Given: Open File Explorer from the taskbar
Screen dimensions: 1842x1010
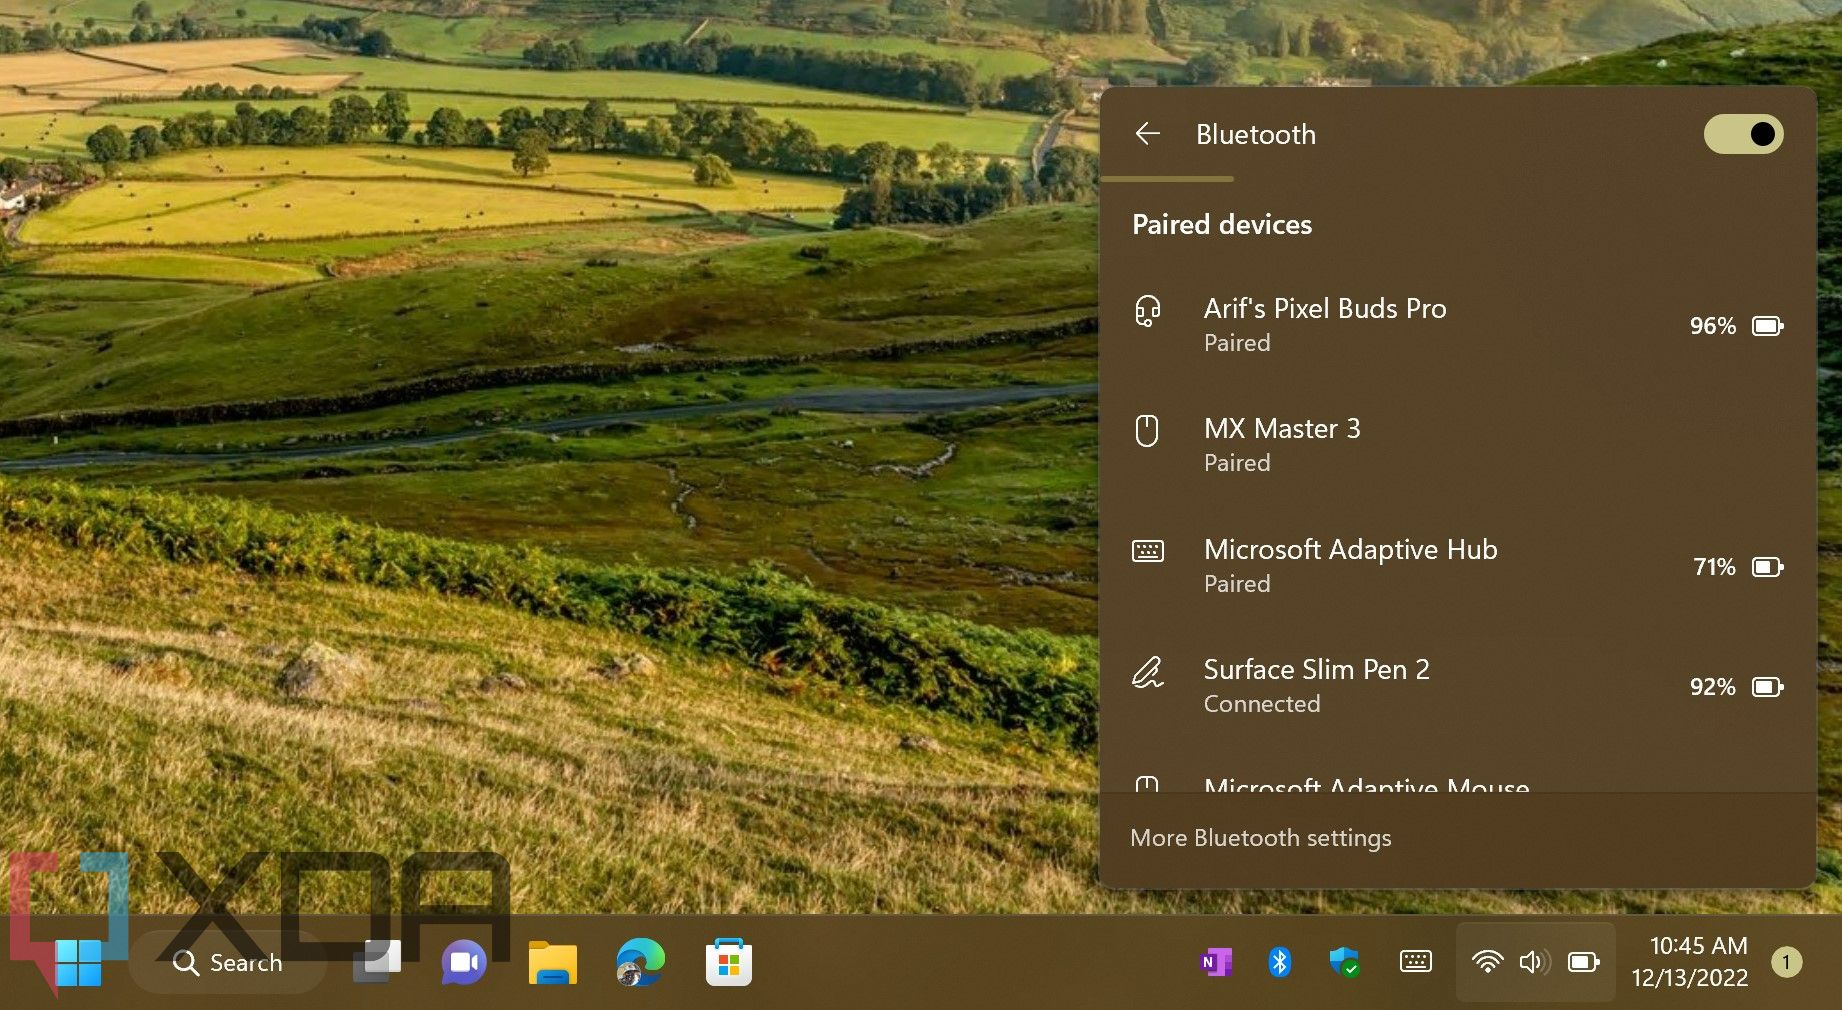Looking at the screenshot, I should point(552,962).
